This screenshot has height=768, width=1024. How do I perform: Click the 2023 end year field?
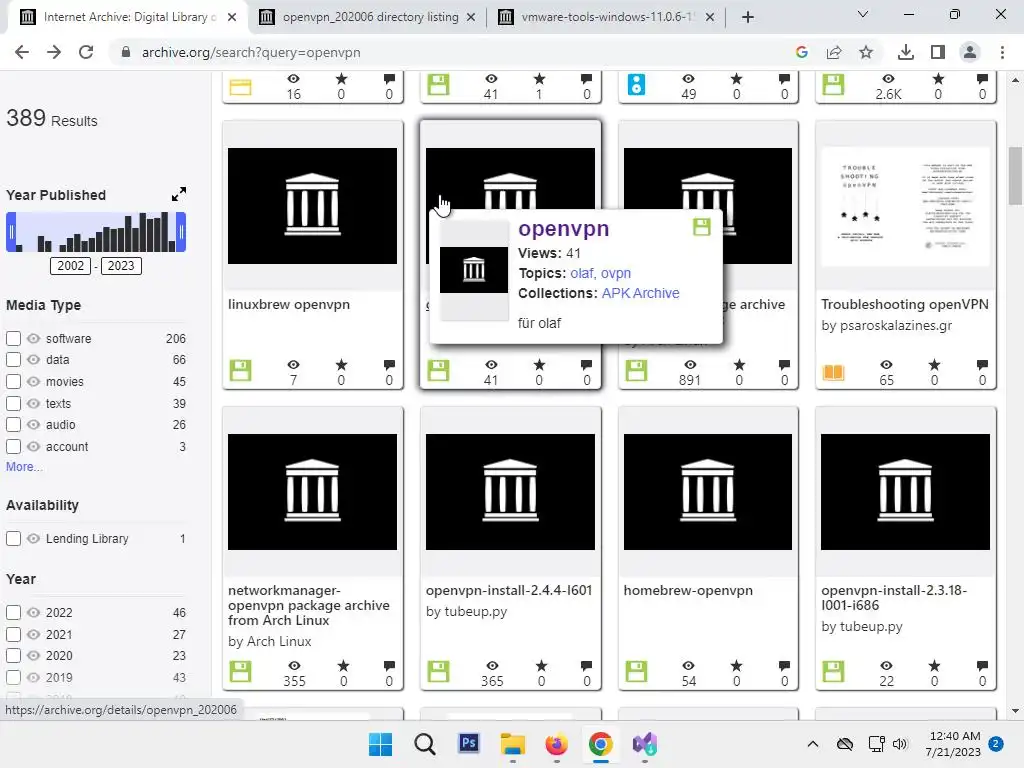point(121,266)
